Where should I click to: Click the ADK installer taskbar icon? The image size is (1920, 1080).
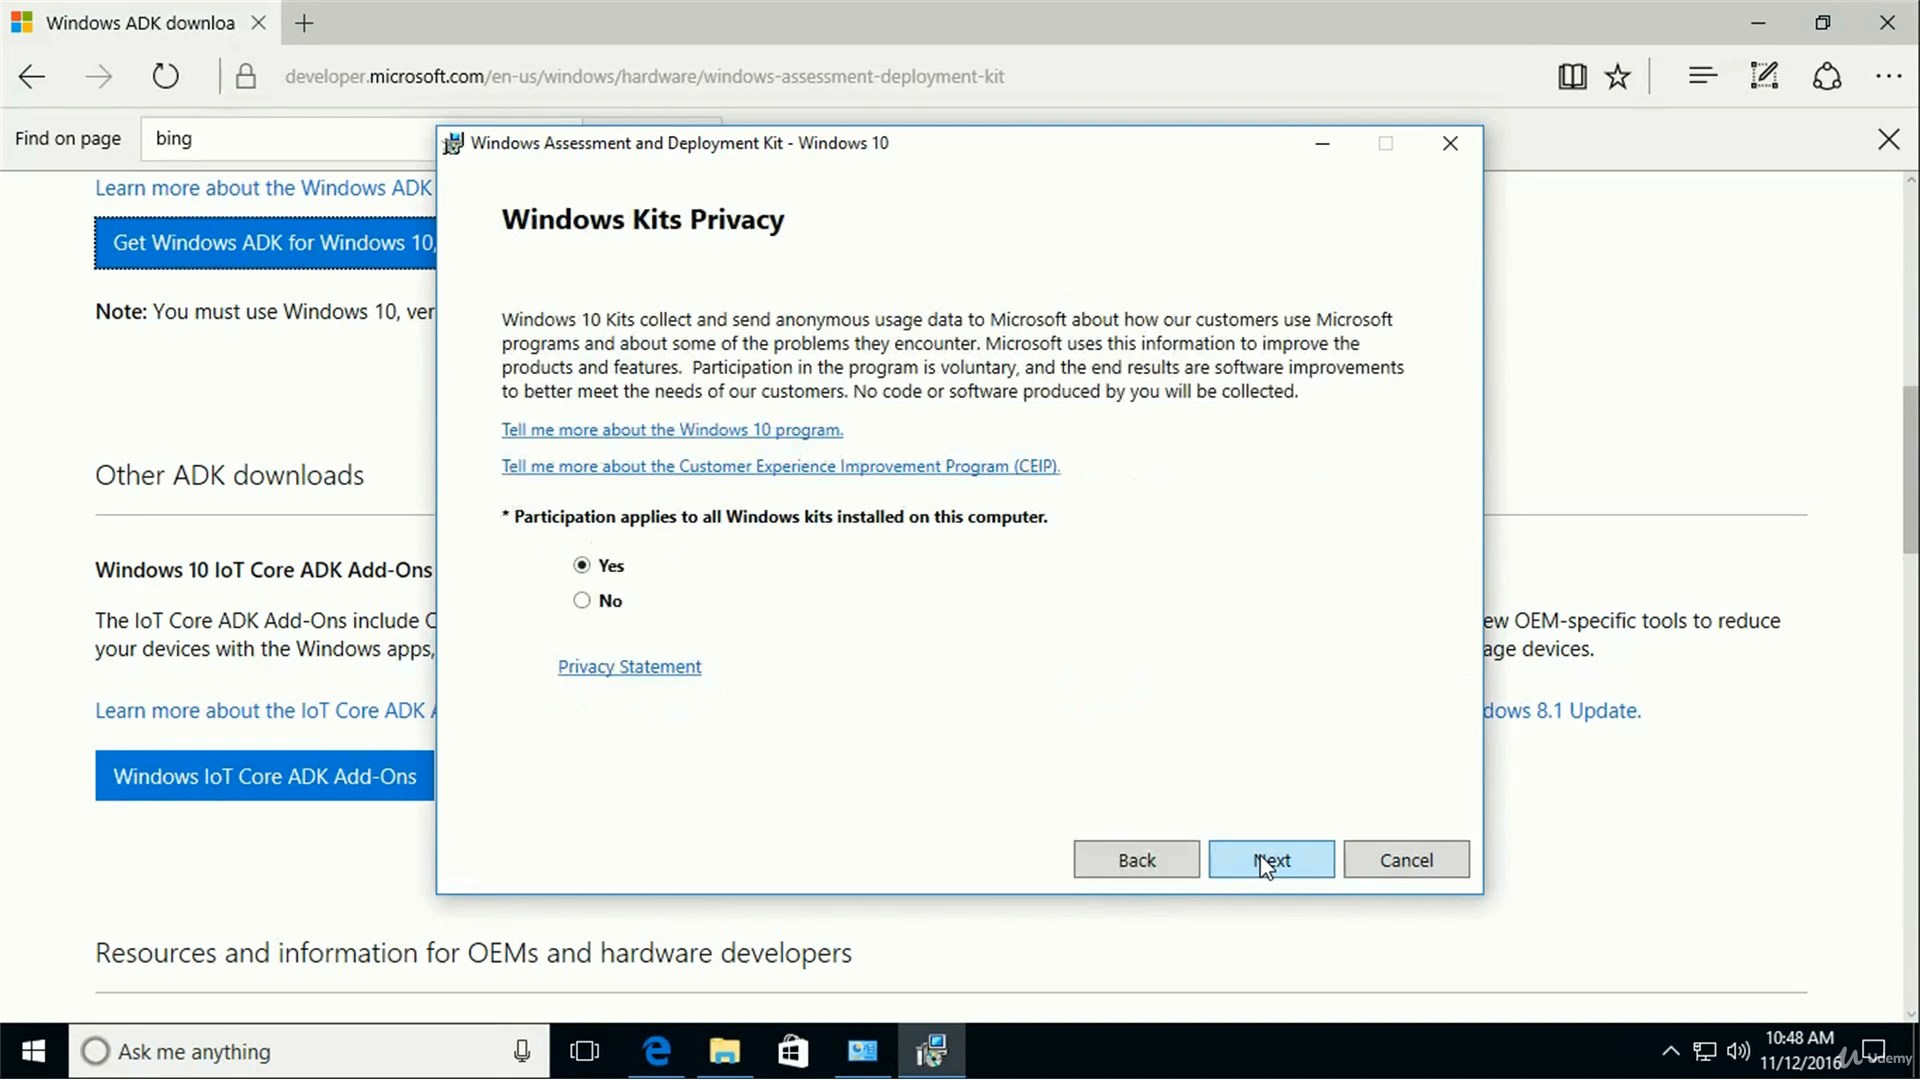(x=931, y=1051)
